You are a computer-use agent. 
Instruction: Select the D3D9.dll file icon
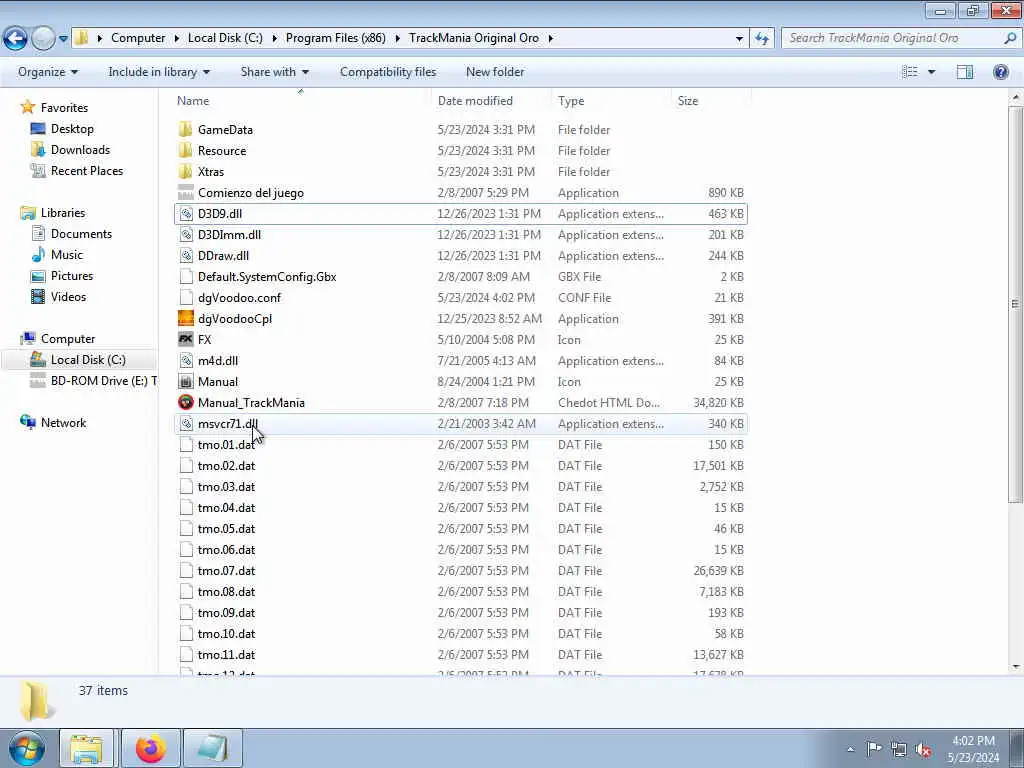click(x=185, y=214)
